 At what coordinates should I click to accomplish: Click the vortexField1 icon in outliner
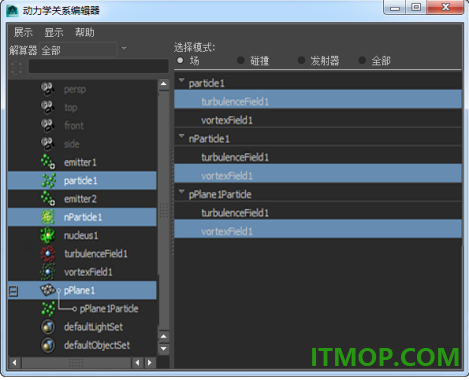coord(48,272)
